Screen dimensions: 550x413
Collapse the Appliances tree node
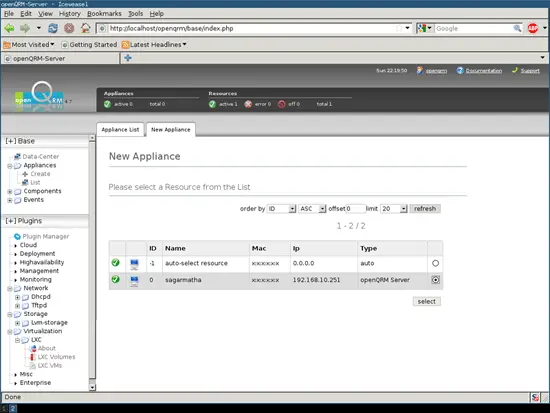(10, 166)
